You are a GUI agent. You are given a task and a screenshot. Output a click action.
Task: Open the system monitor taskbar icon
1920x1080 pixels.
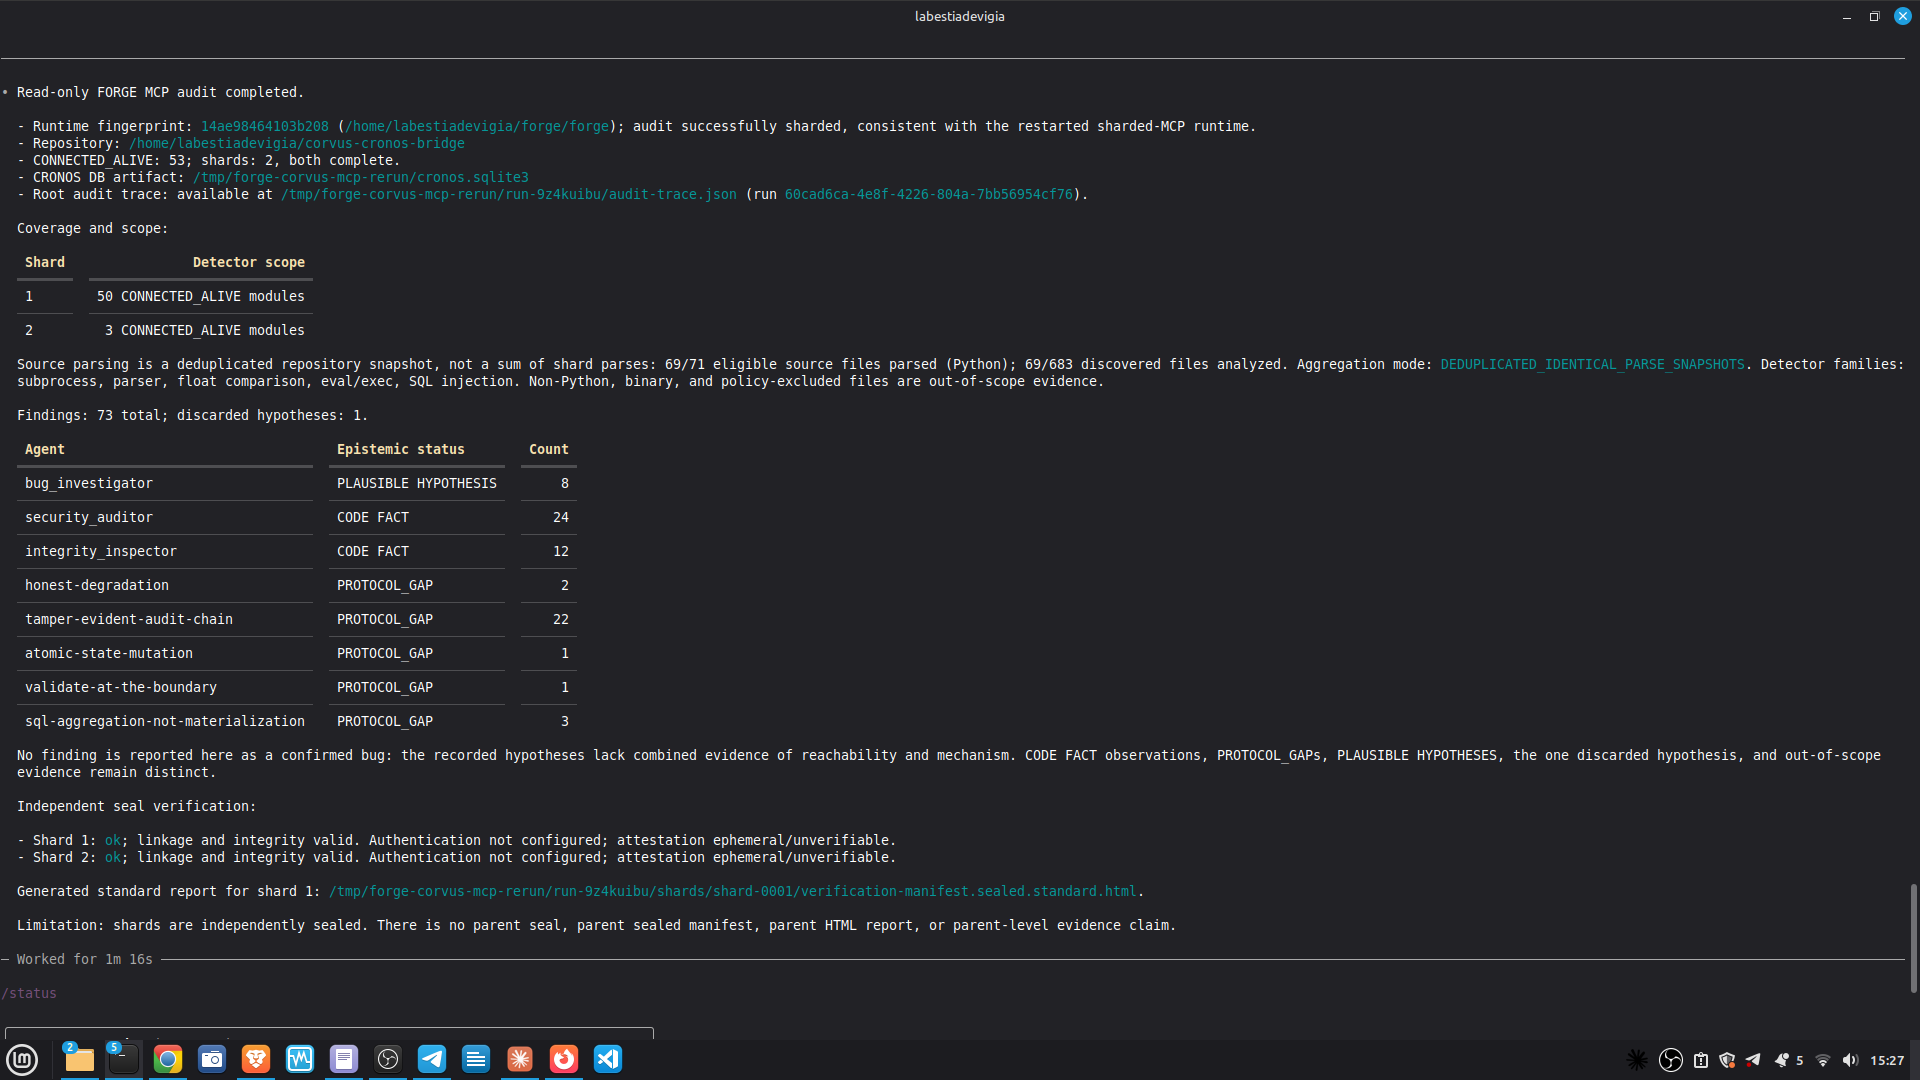tap(300, 1059)
